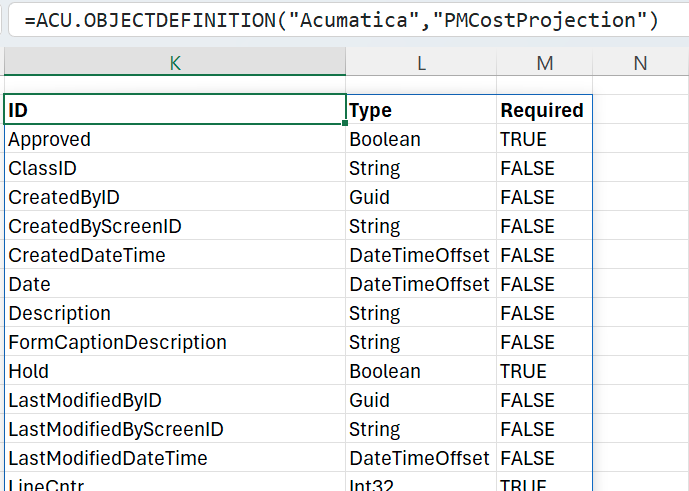689x491 pixels.
Task: Click FALSE in the LastModifiedByID row
Action: pos(544,400)
